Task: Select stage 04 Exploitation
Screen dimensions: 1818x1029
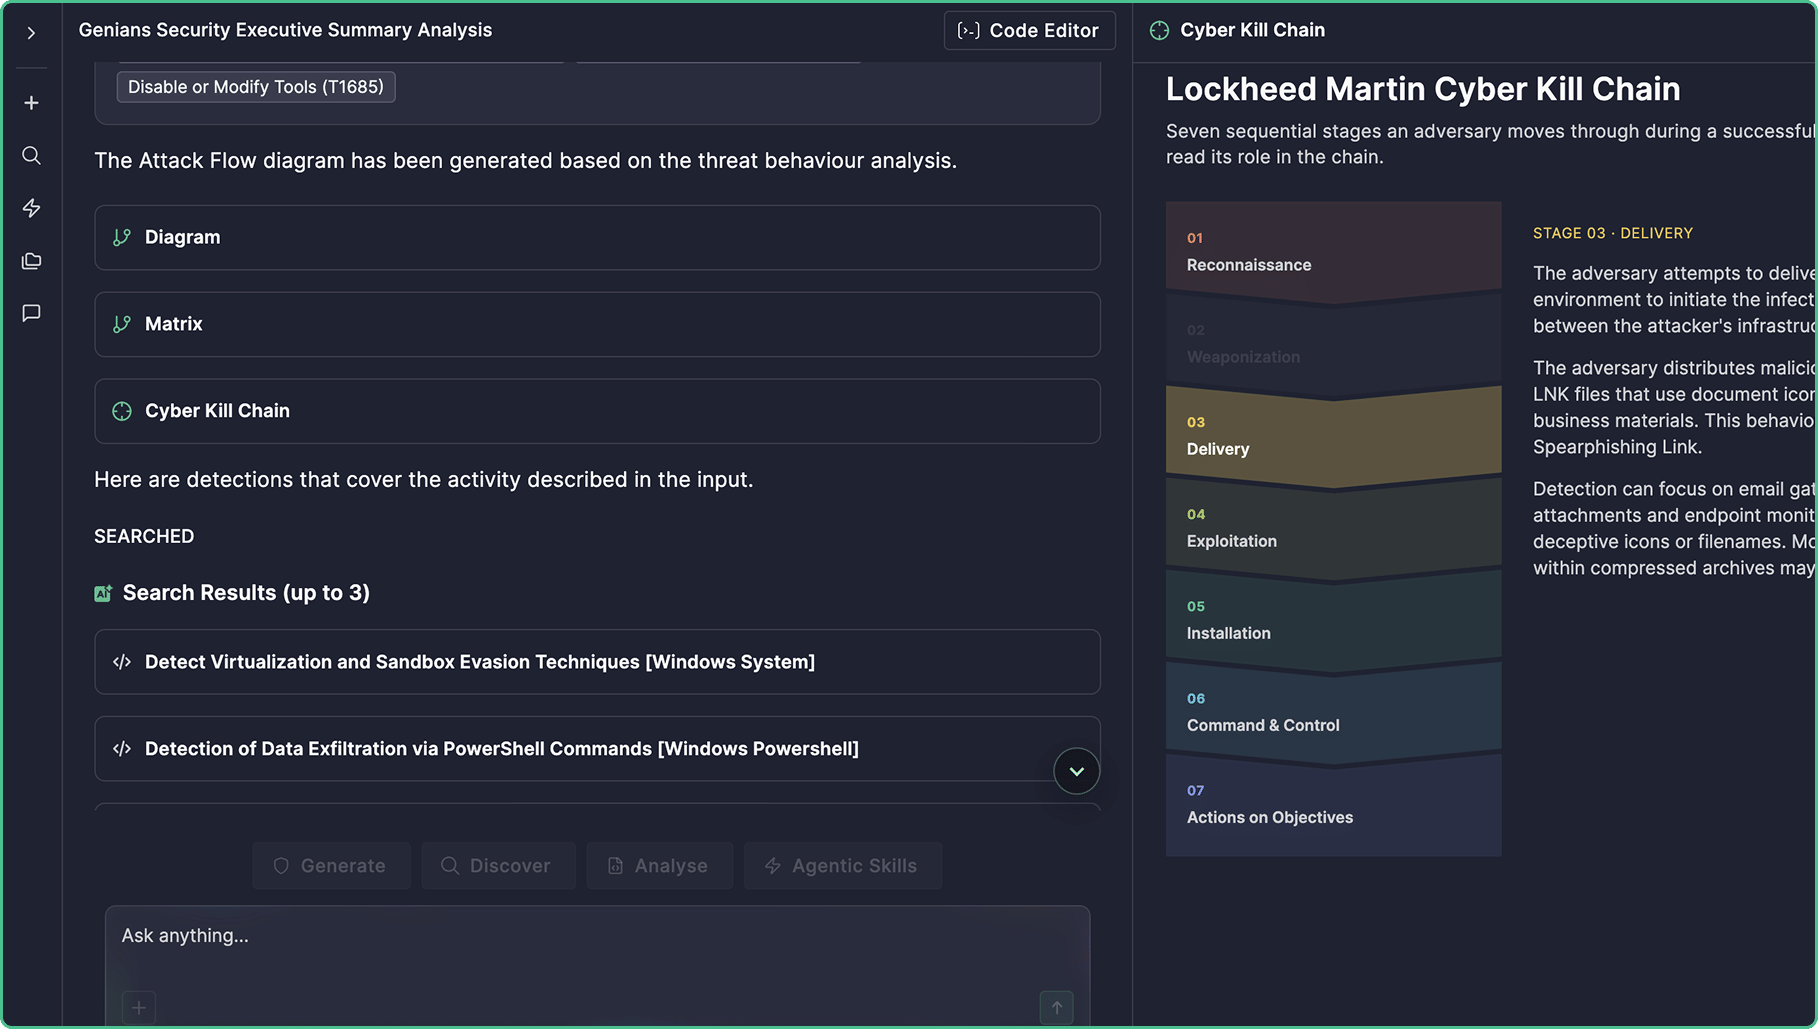Action: click(1333, 528)
